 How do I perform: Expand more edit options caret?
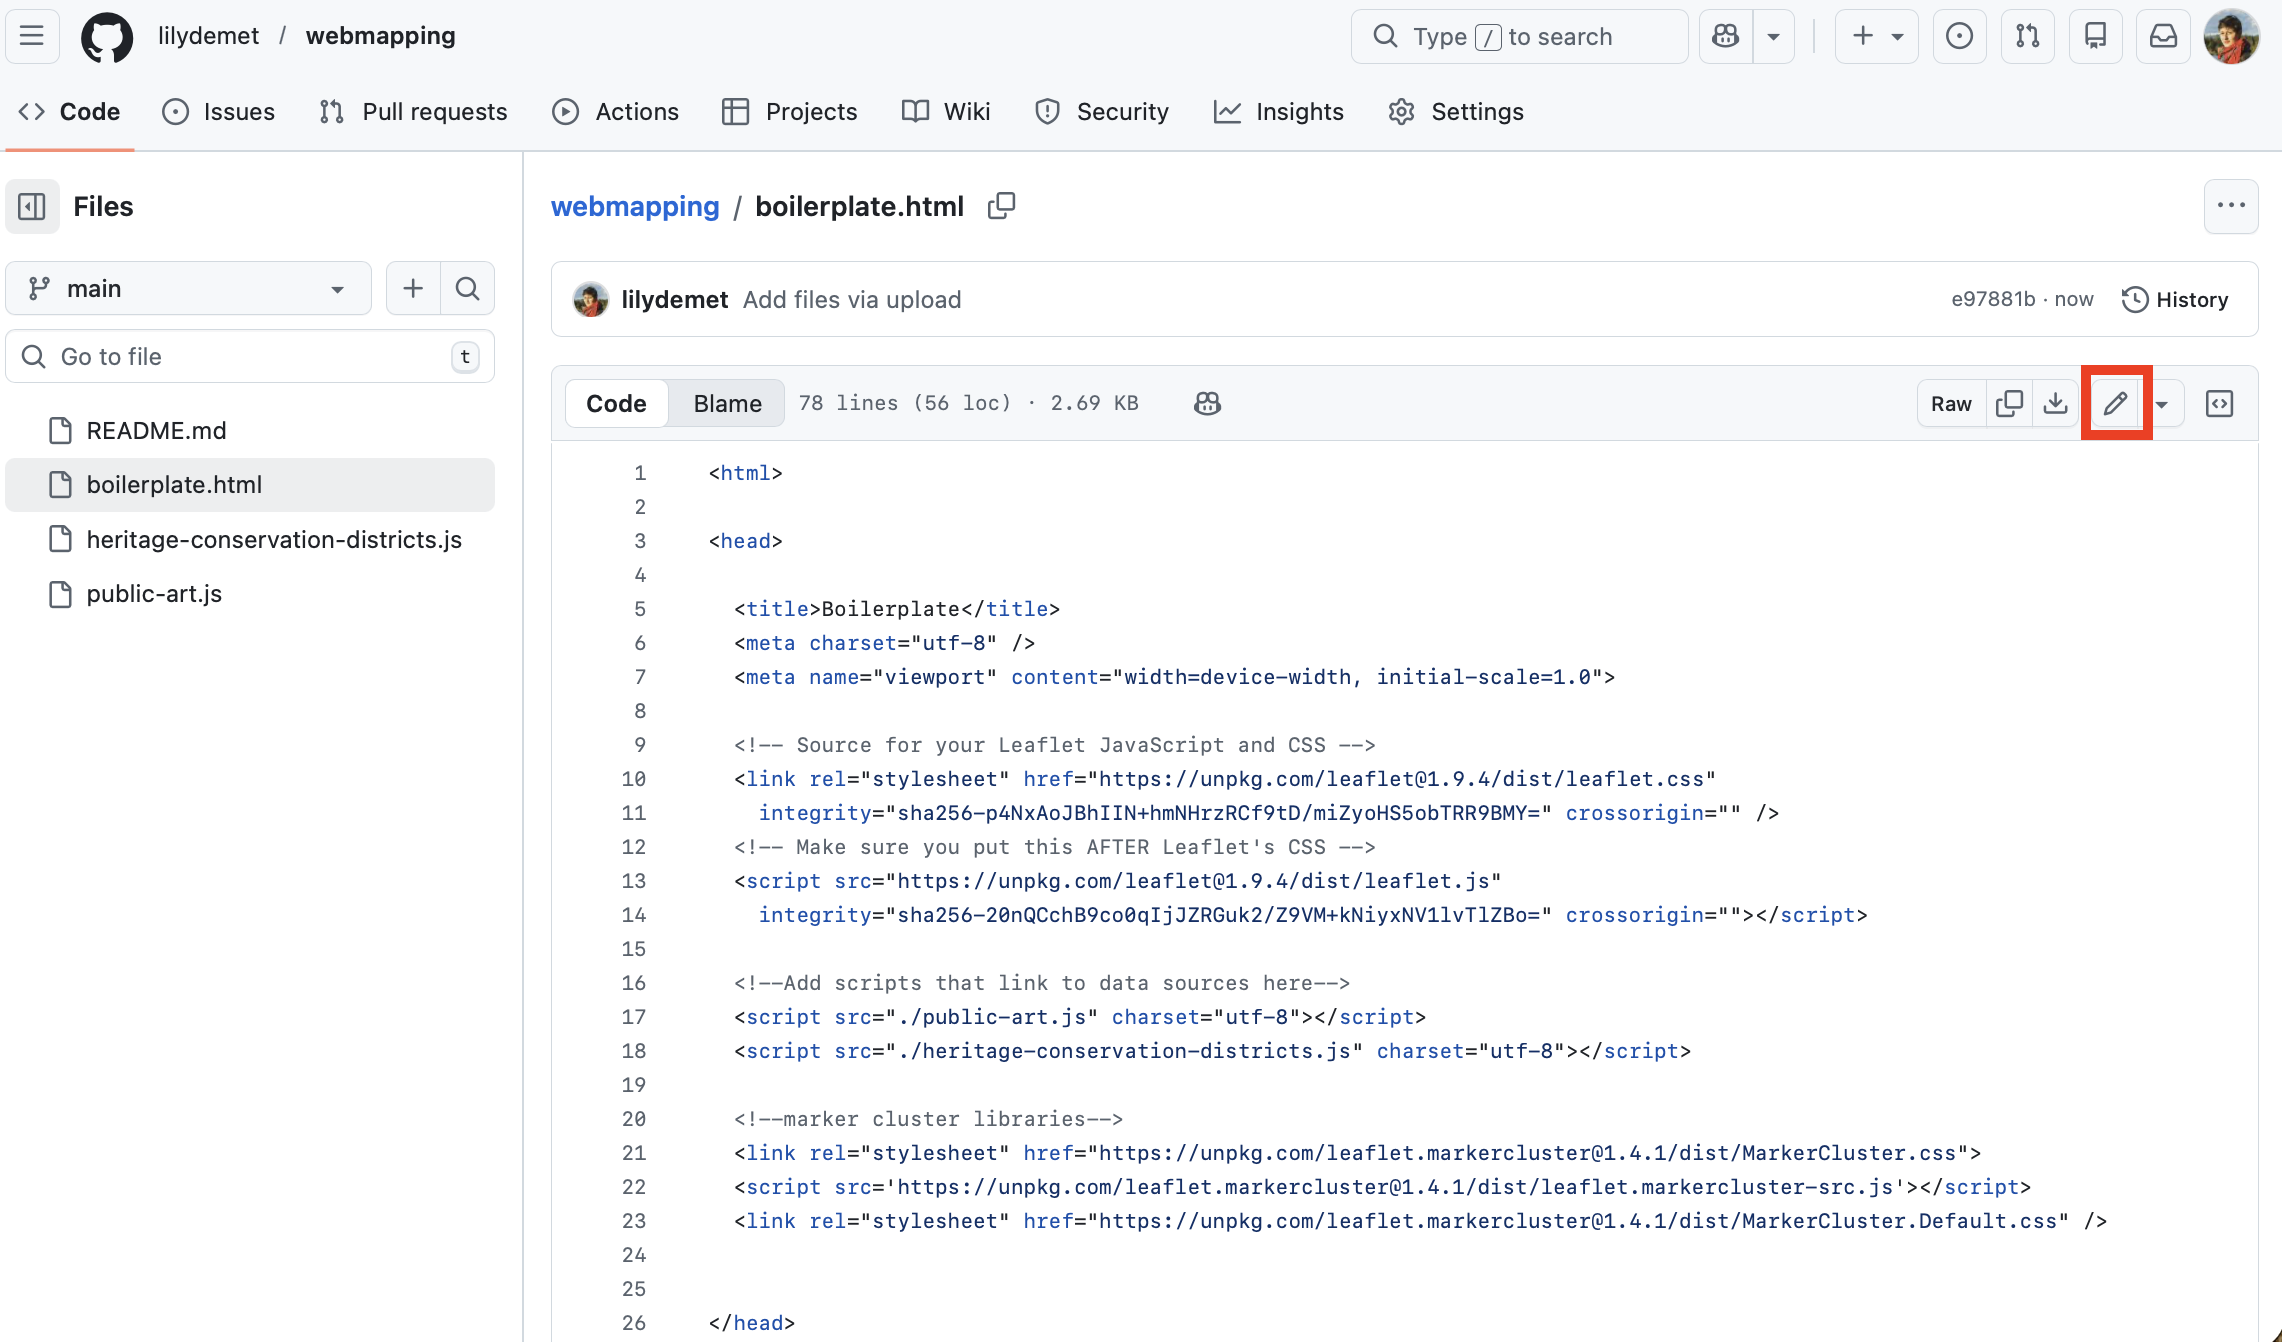2162,405
